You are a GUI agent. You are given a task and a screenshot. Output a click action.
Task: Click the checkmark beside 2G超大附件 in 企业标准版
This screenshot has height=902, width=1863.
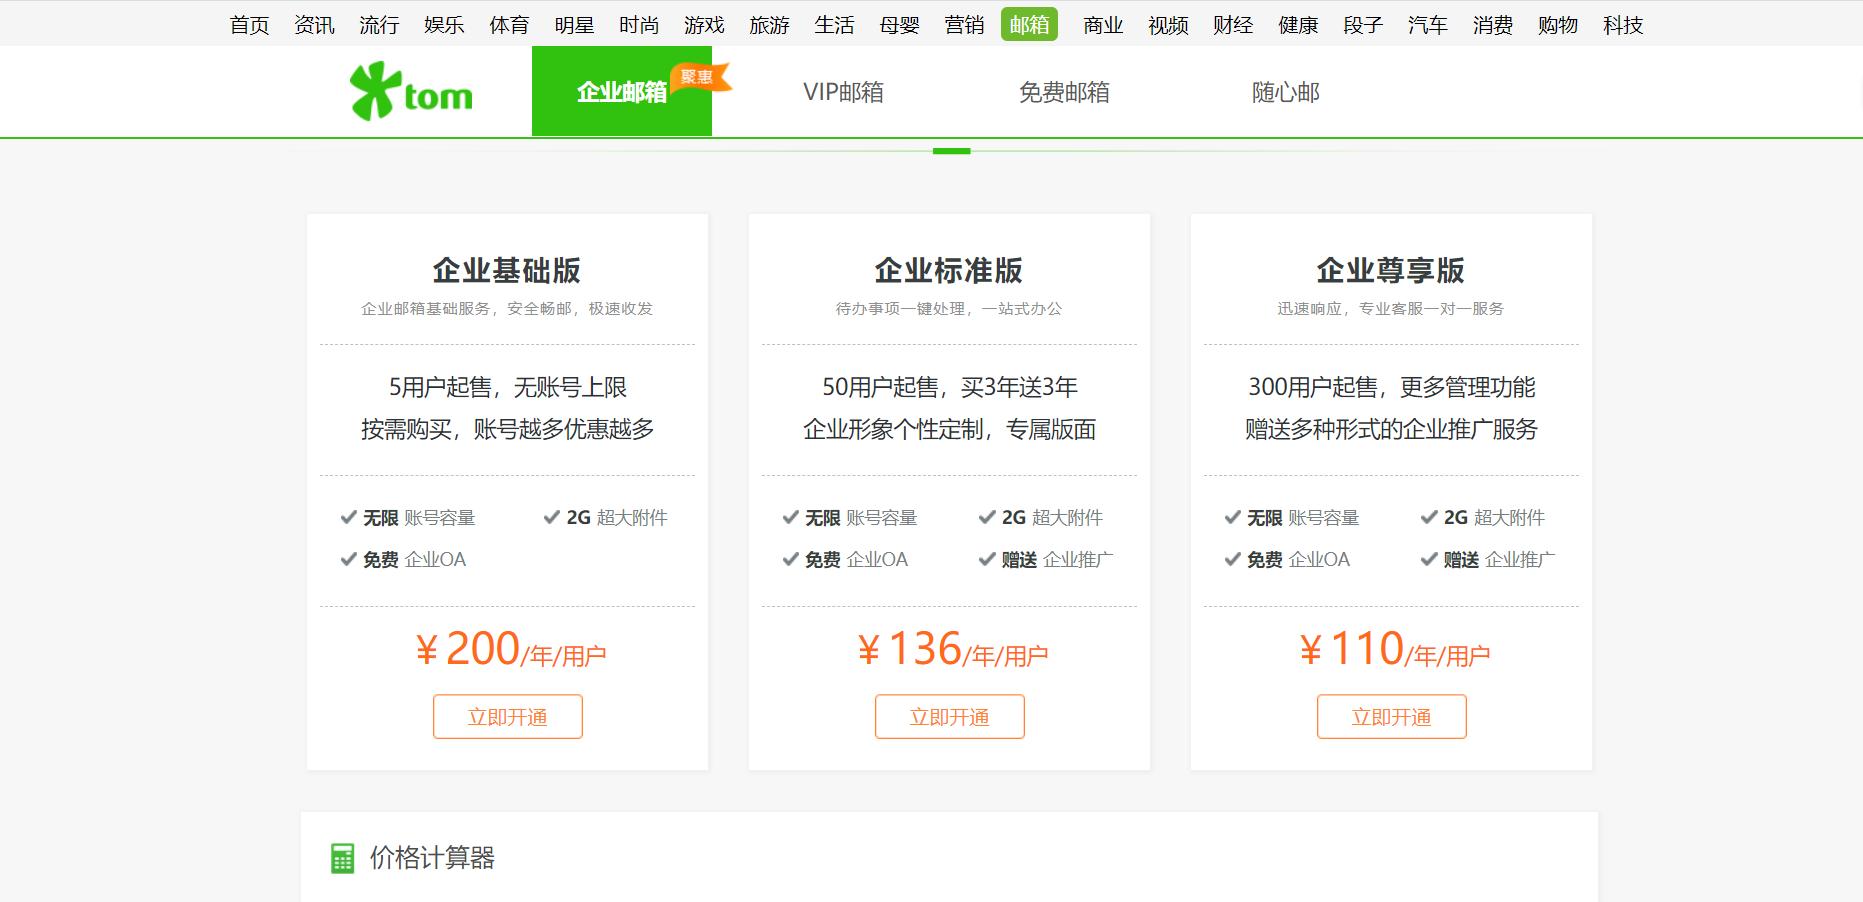(987, 517)
